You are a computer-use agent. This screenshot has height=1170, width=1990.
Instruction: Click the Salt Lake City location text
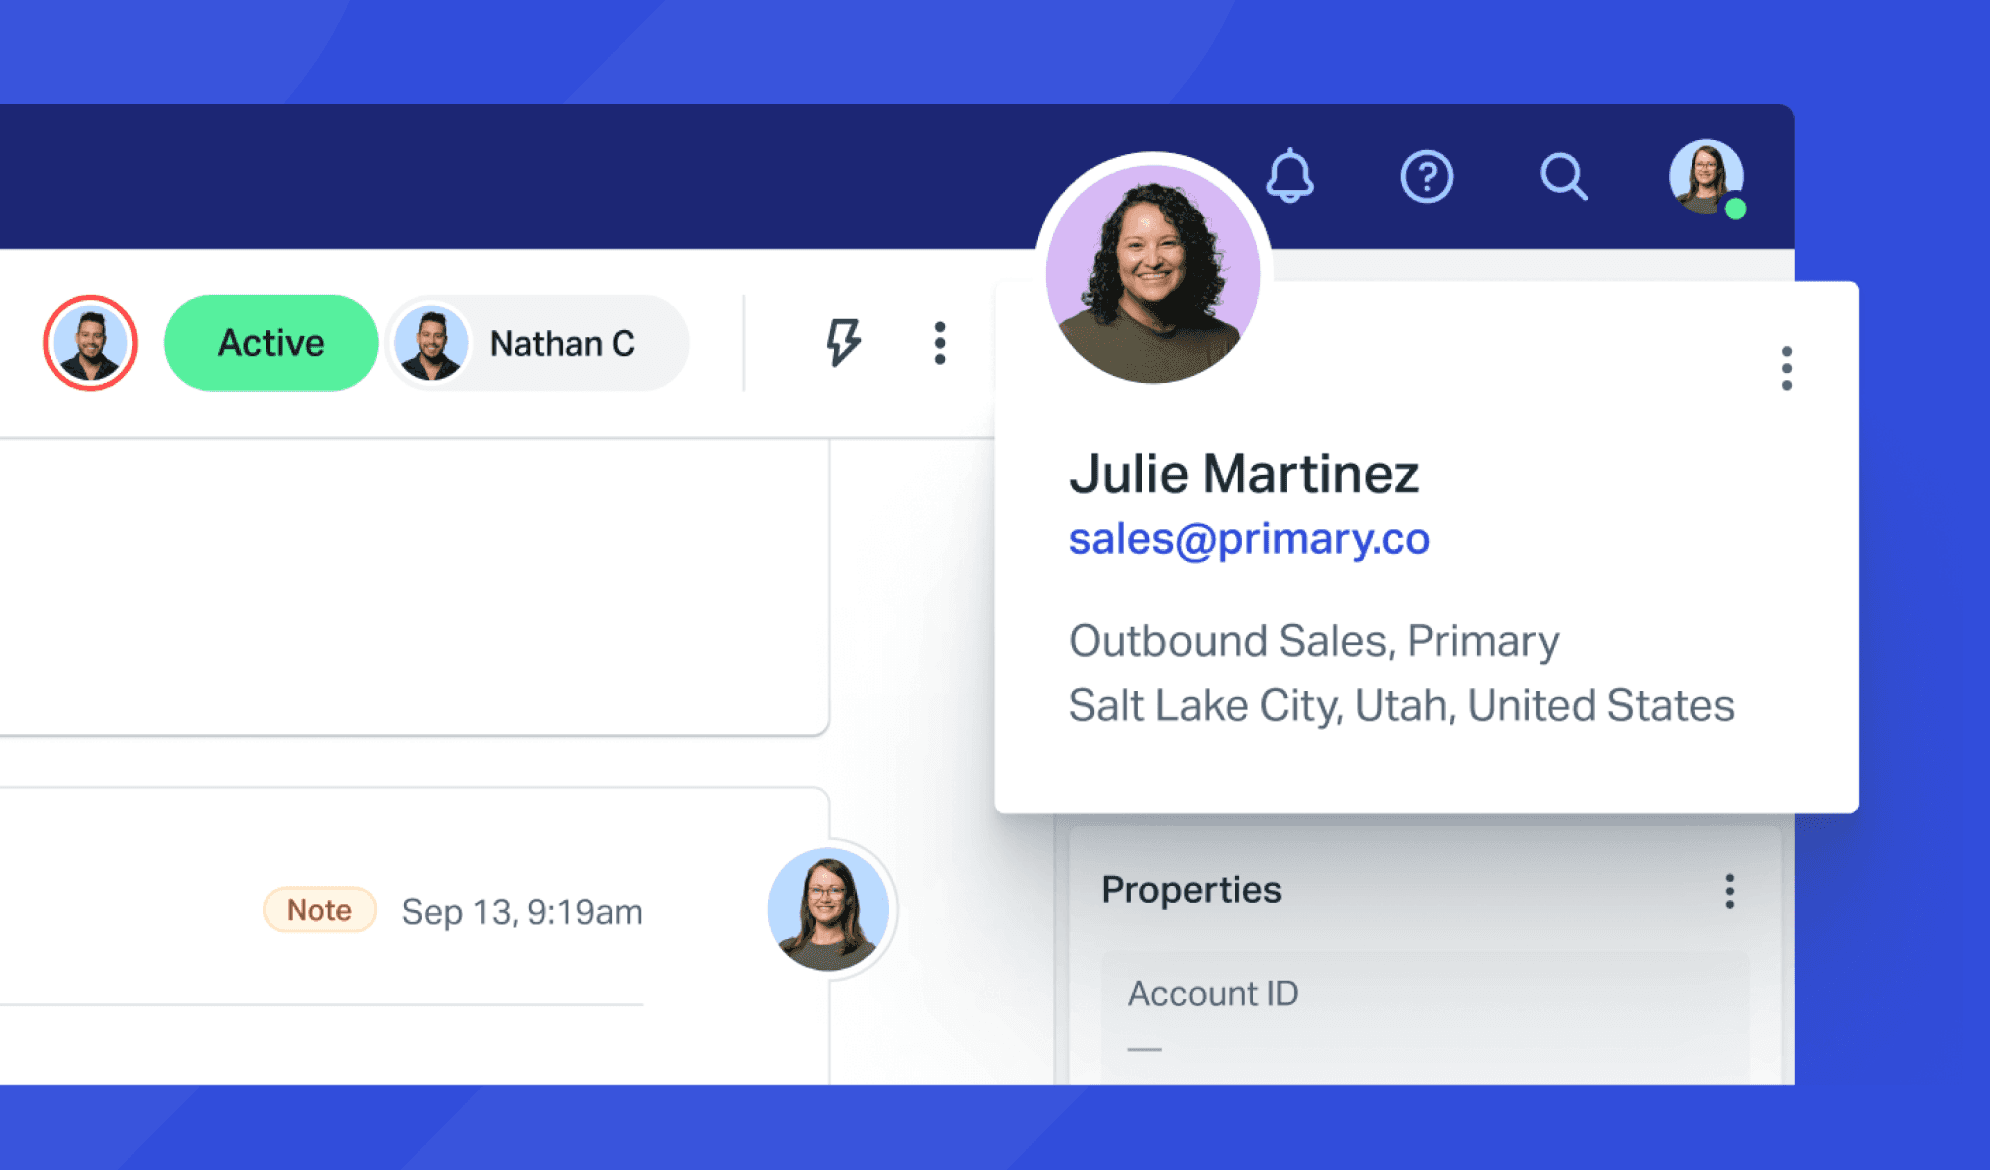pos(1401,705)
